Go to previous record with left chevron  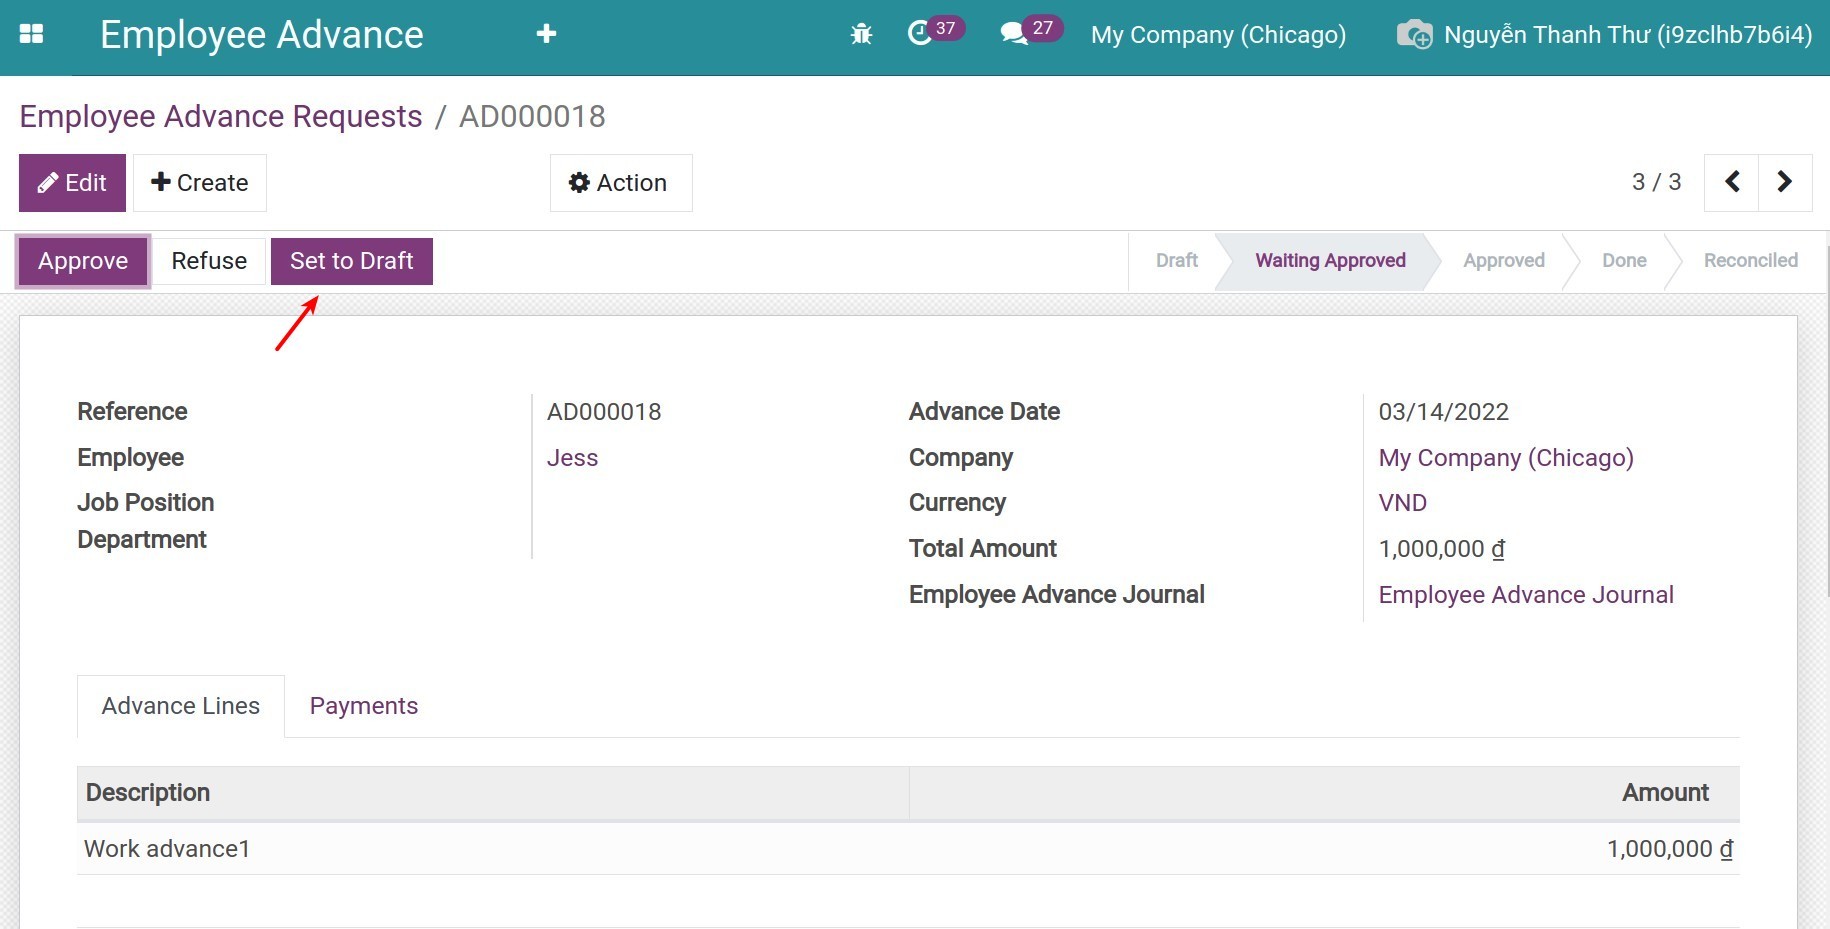click(1732, 182)
